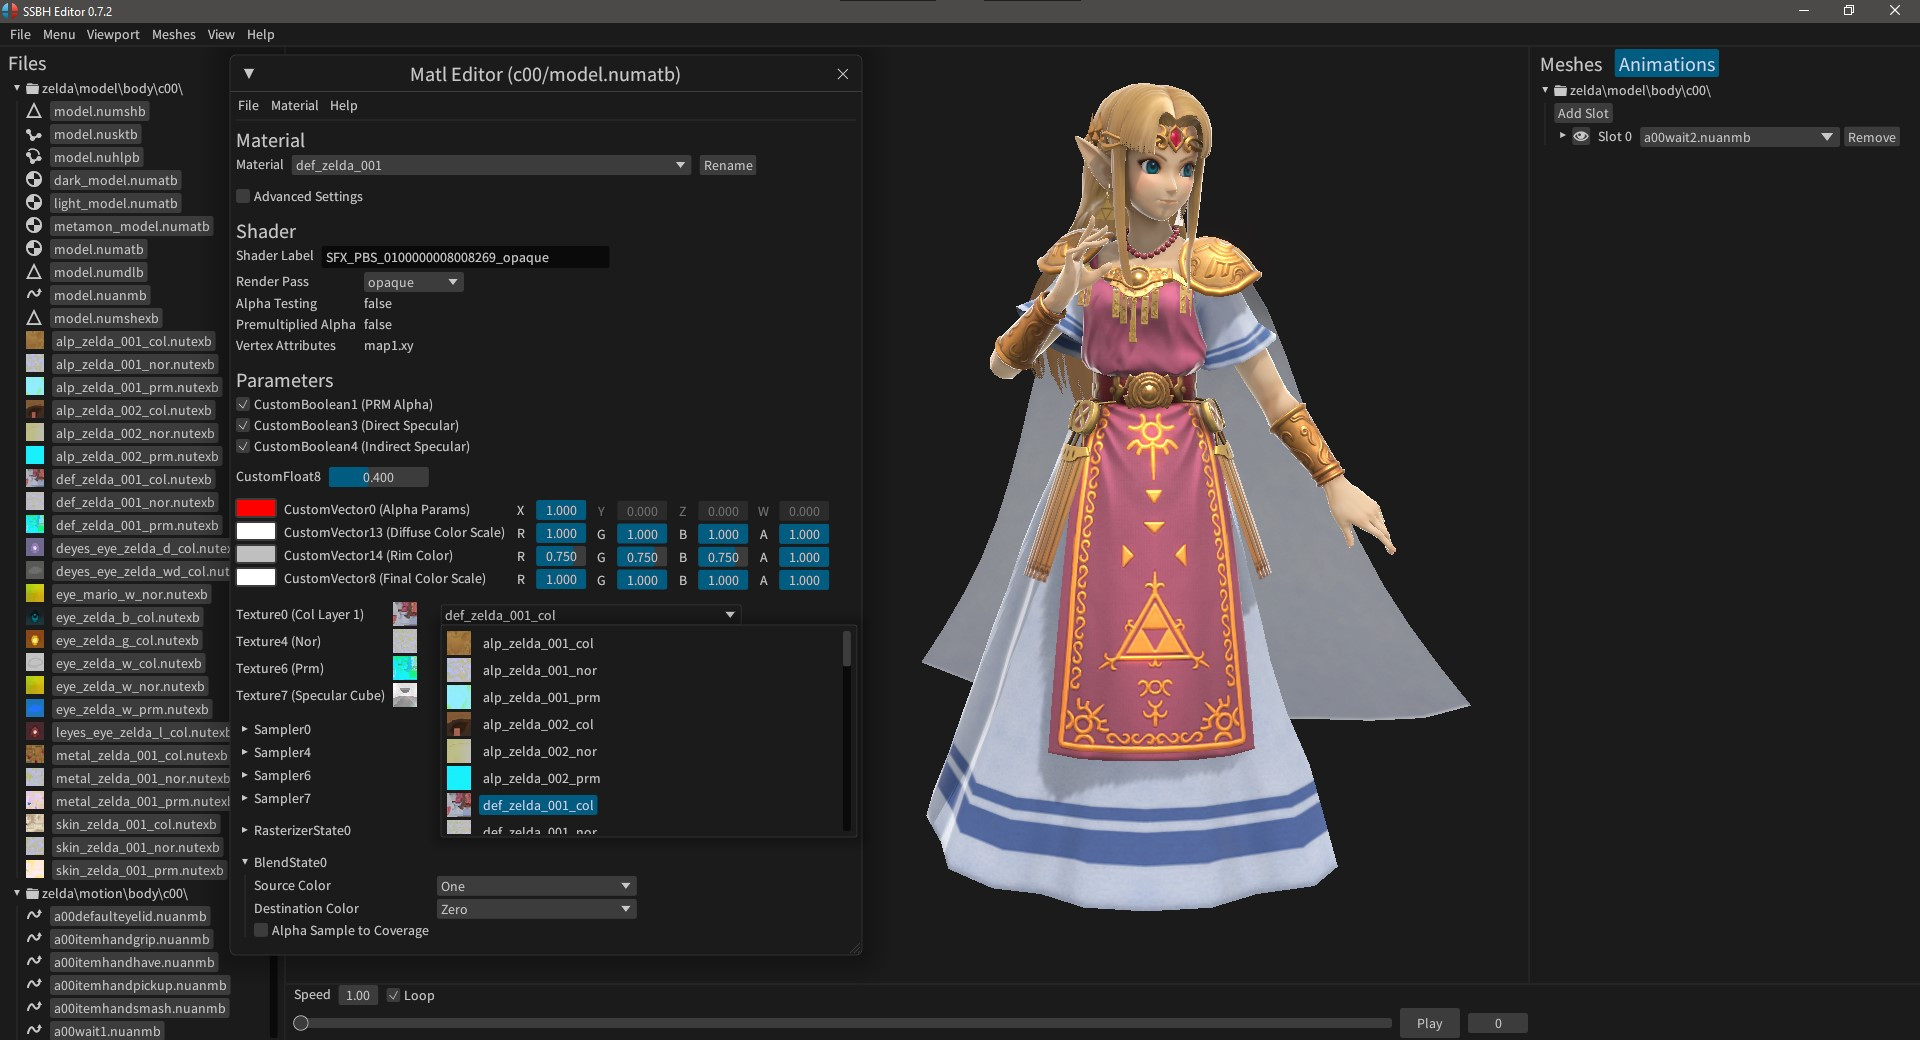This screenshot has width=1920, height=1040.
Task: Click the Texture0 Col Layer 1 thumbnail
Action: [404, 614]
